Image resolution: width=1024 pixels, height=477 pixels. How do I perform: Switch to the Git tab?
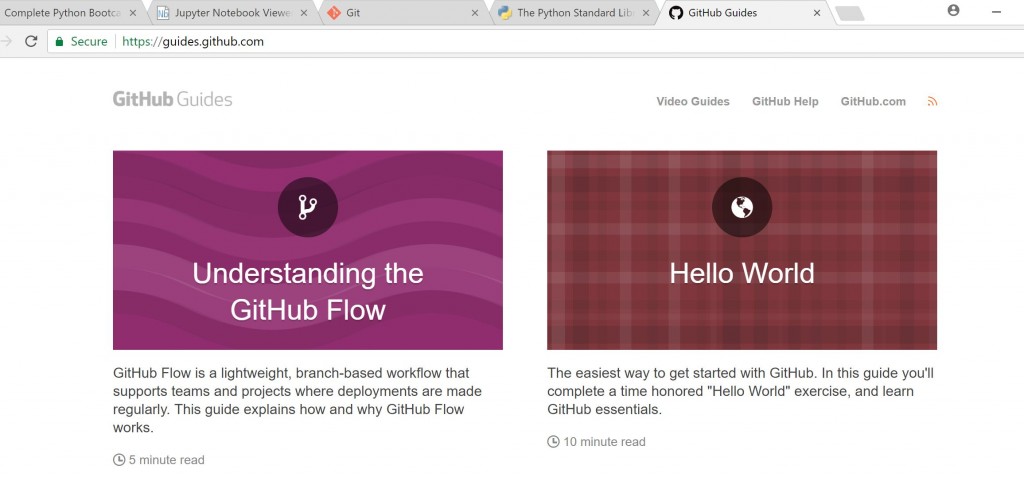coord(405,13)
